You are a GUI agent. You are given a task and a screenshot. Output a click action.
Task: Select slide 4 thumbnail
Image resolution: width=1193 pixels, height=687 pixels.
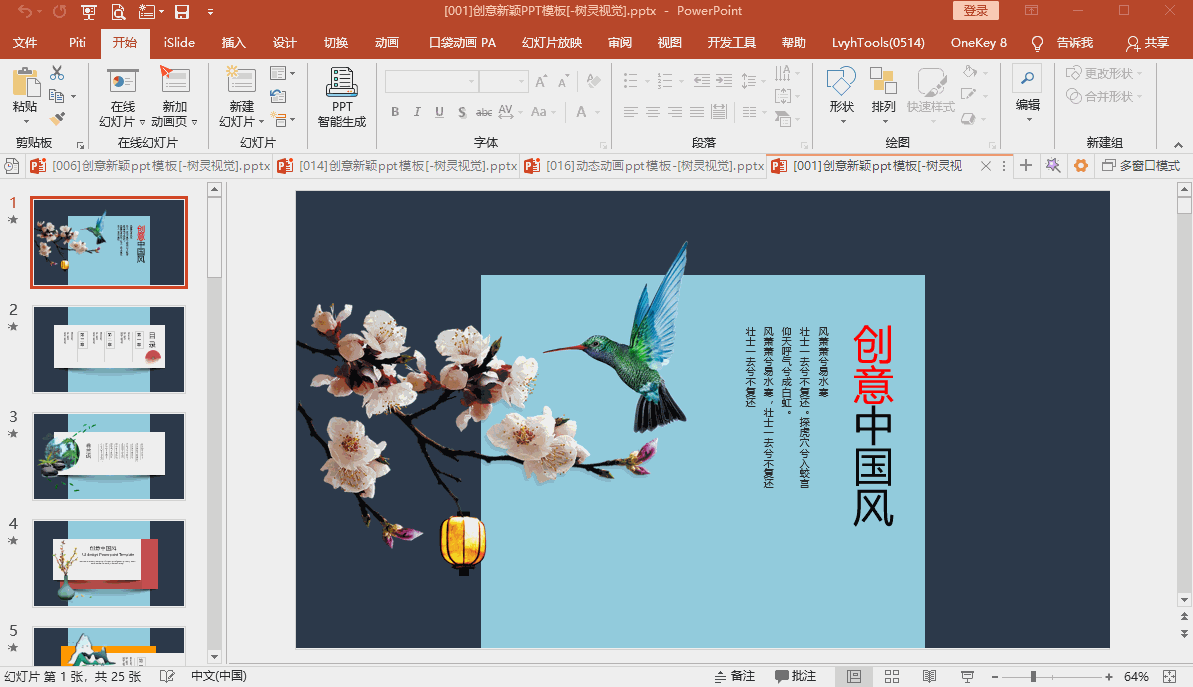109,563
